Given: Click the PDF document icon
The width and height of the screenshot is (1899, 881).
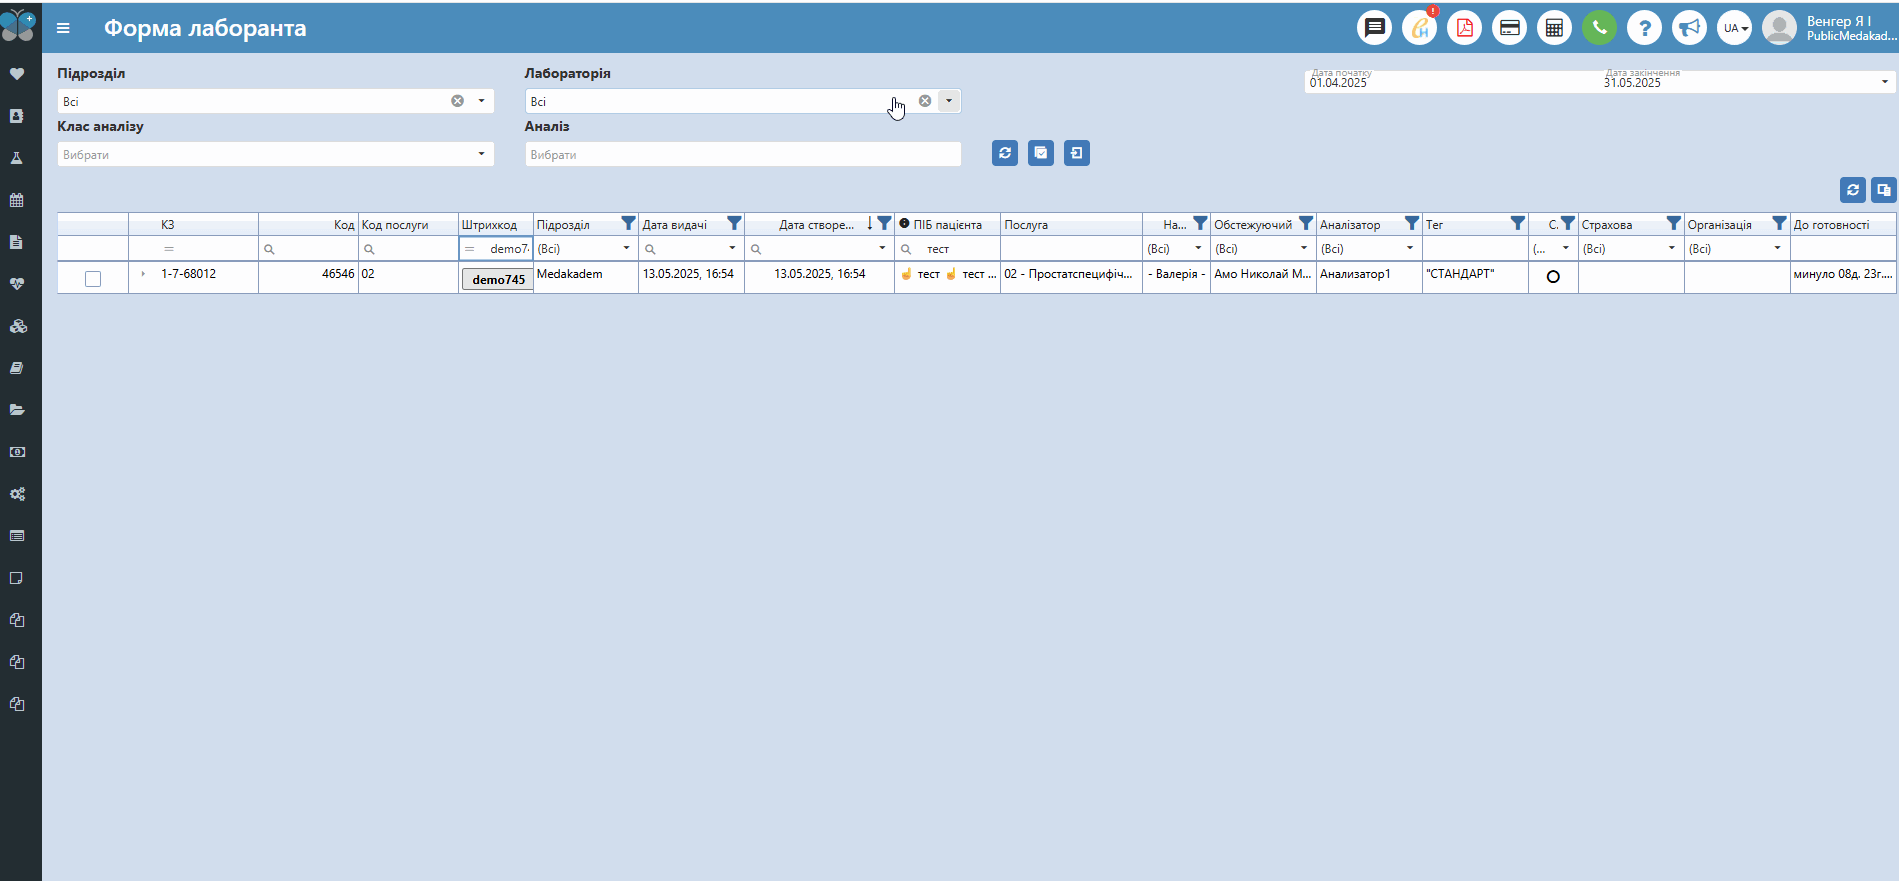Looking at the screenshot, I should (1464, 27).
